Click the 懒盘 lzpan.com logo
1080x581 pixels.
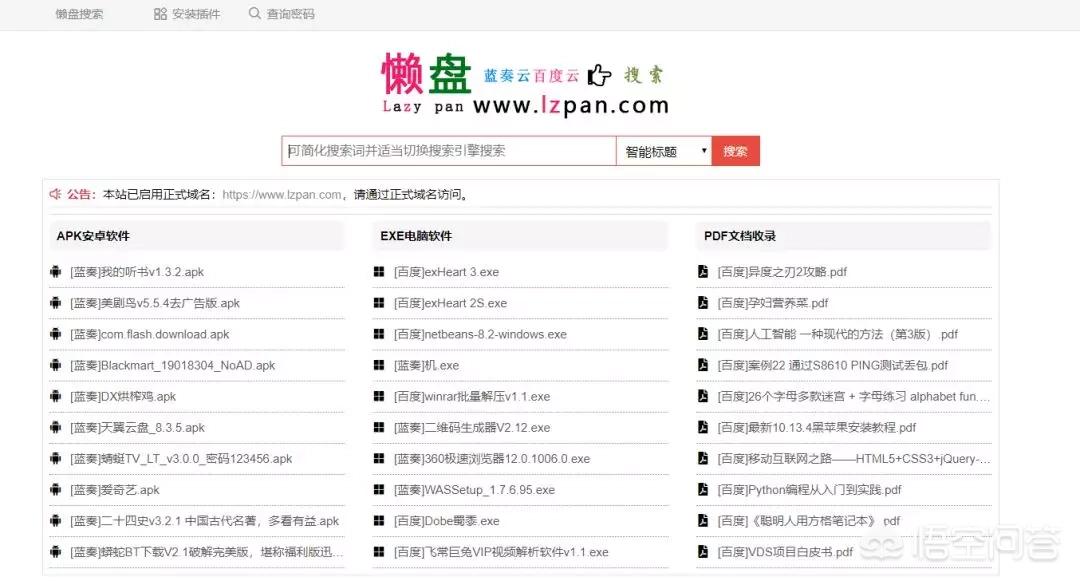[525, 83]
